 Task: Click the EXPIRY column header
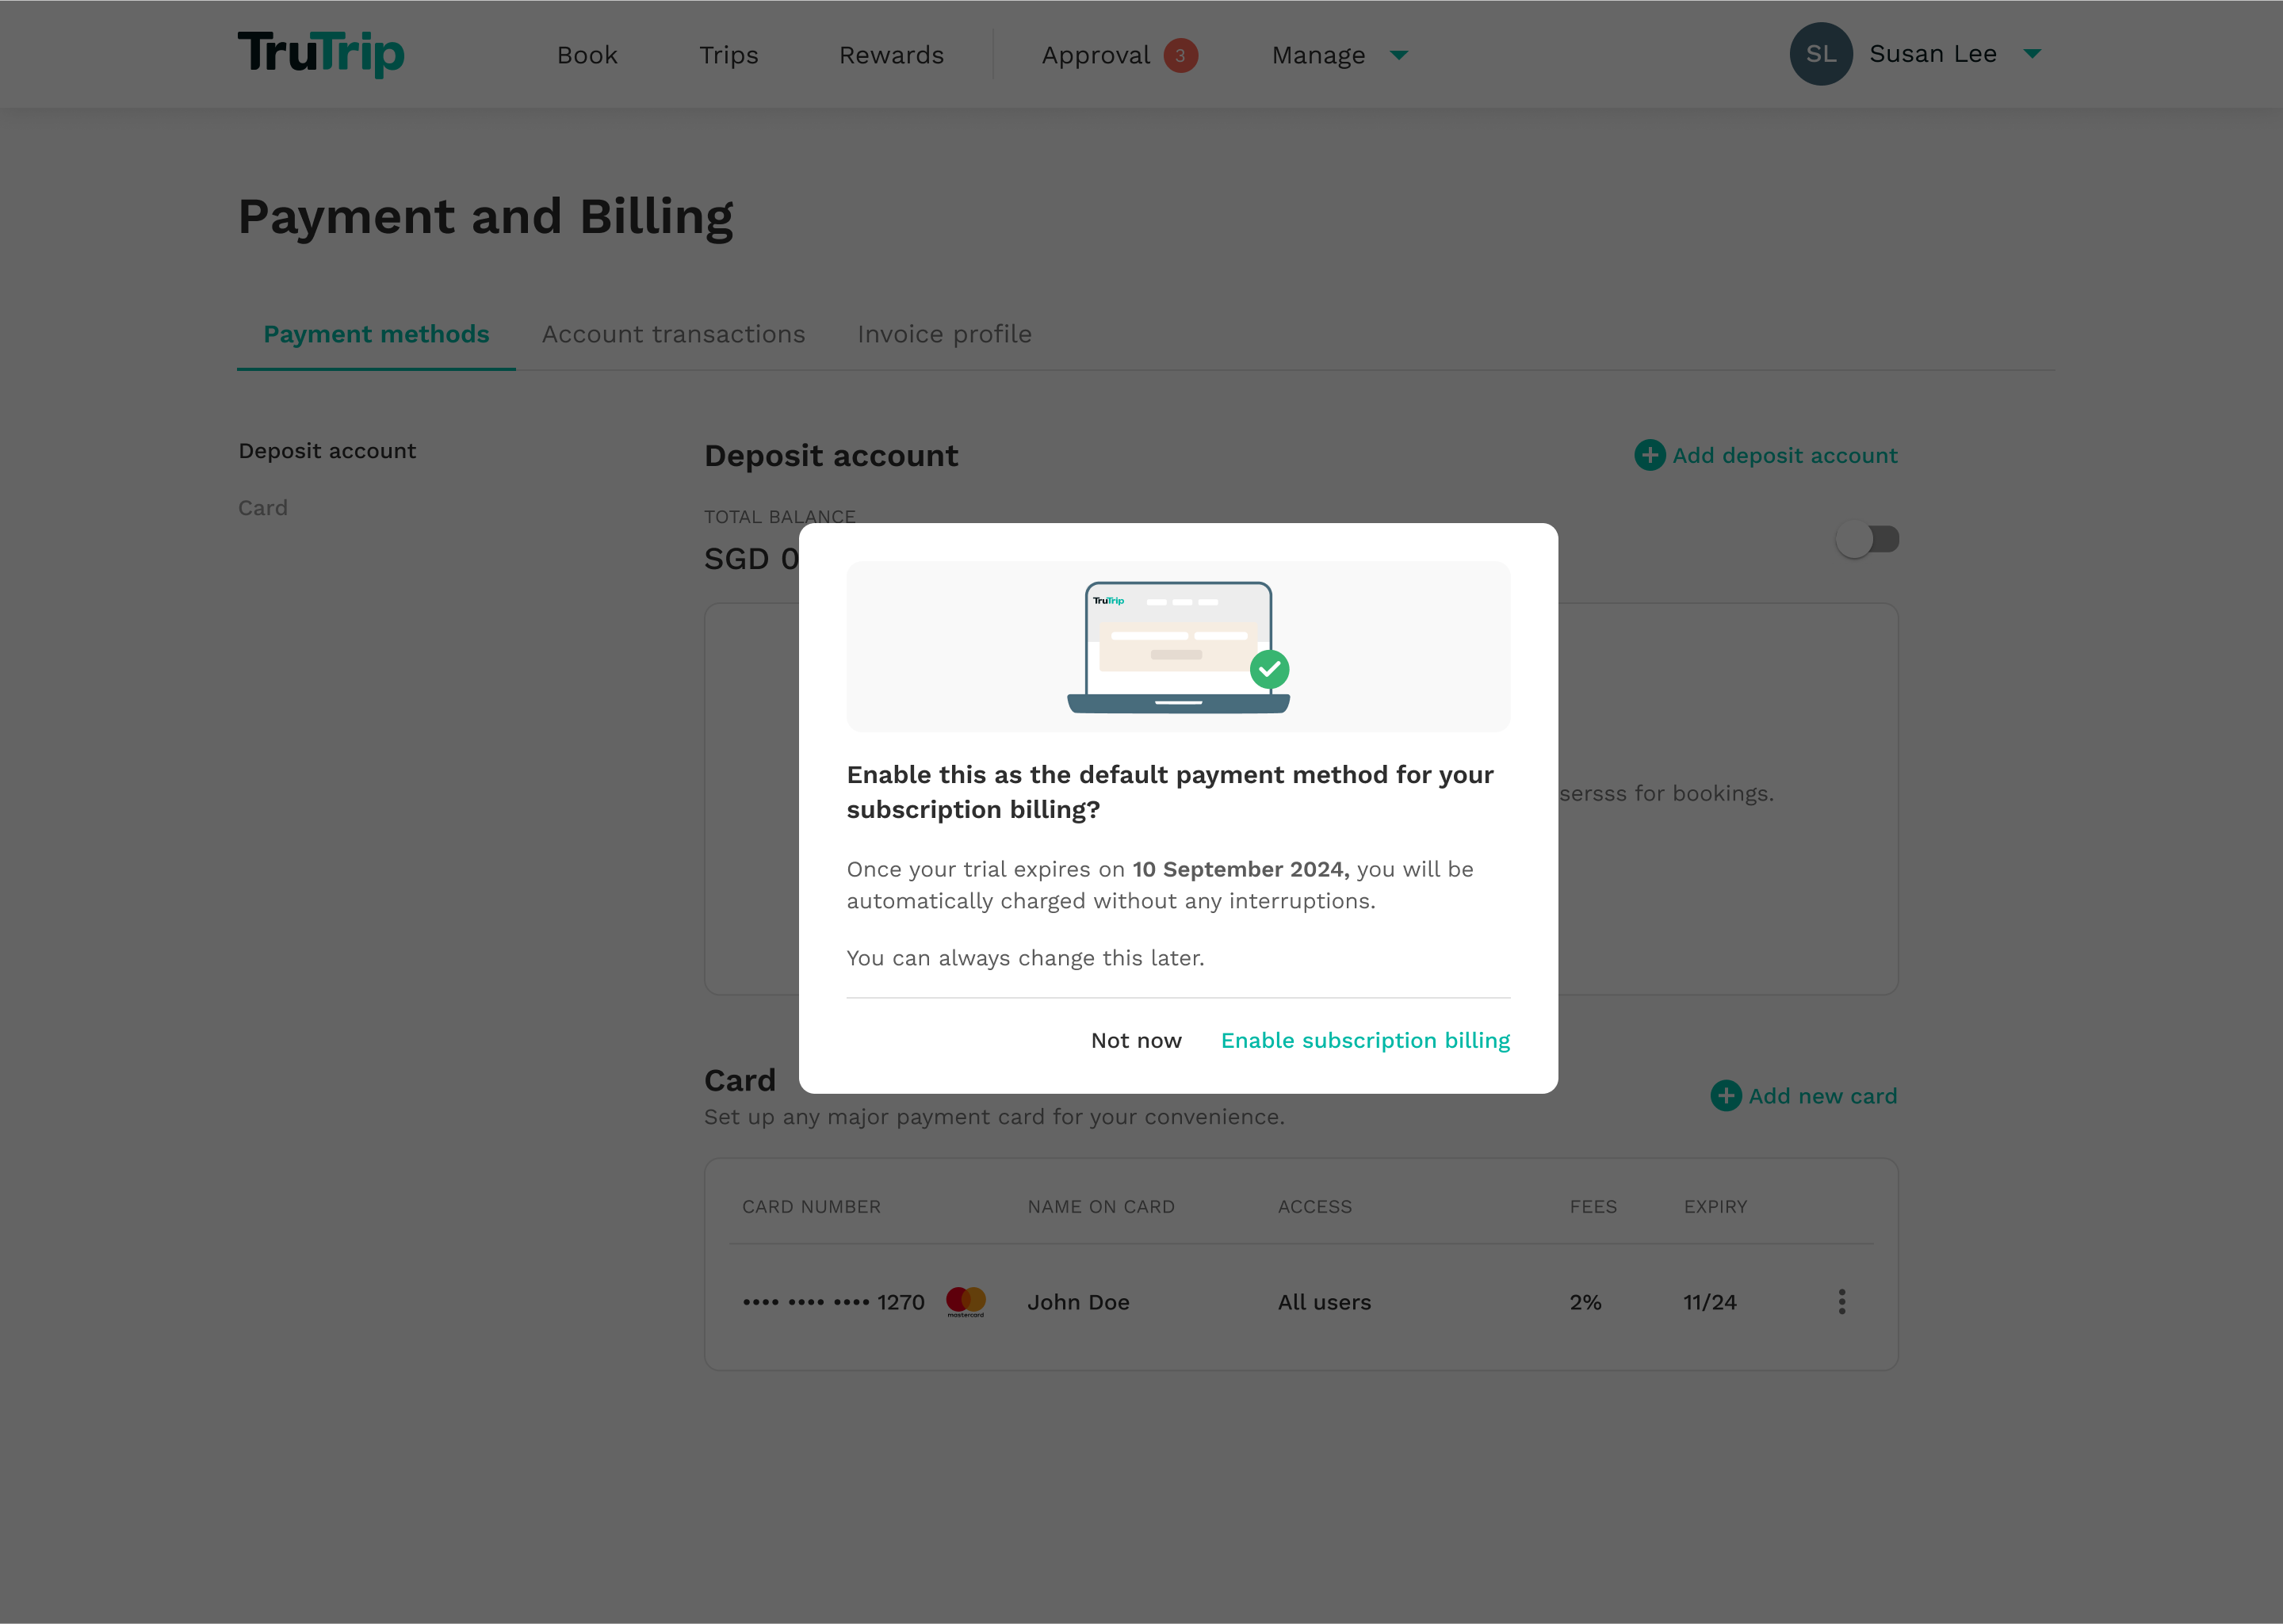1715,1207
